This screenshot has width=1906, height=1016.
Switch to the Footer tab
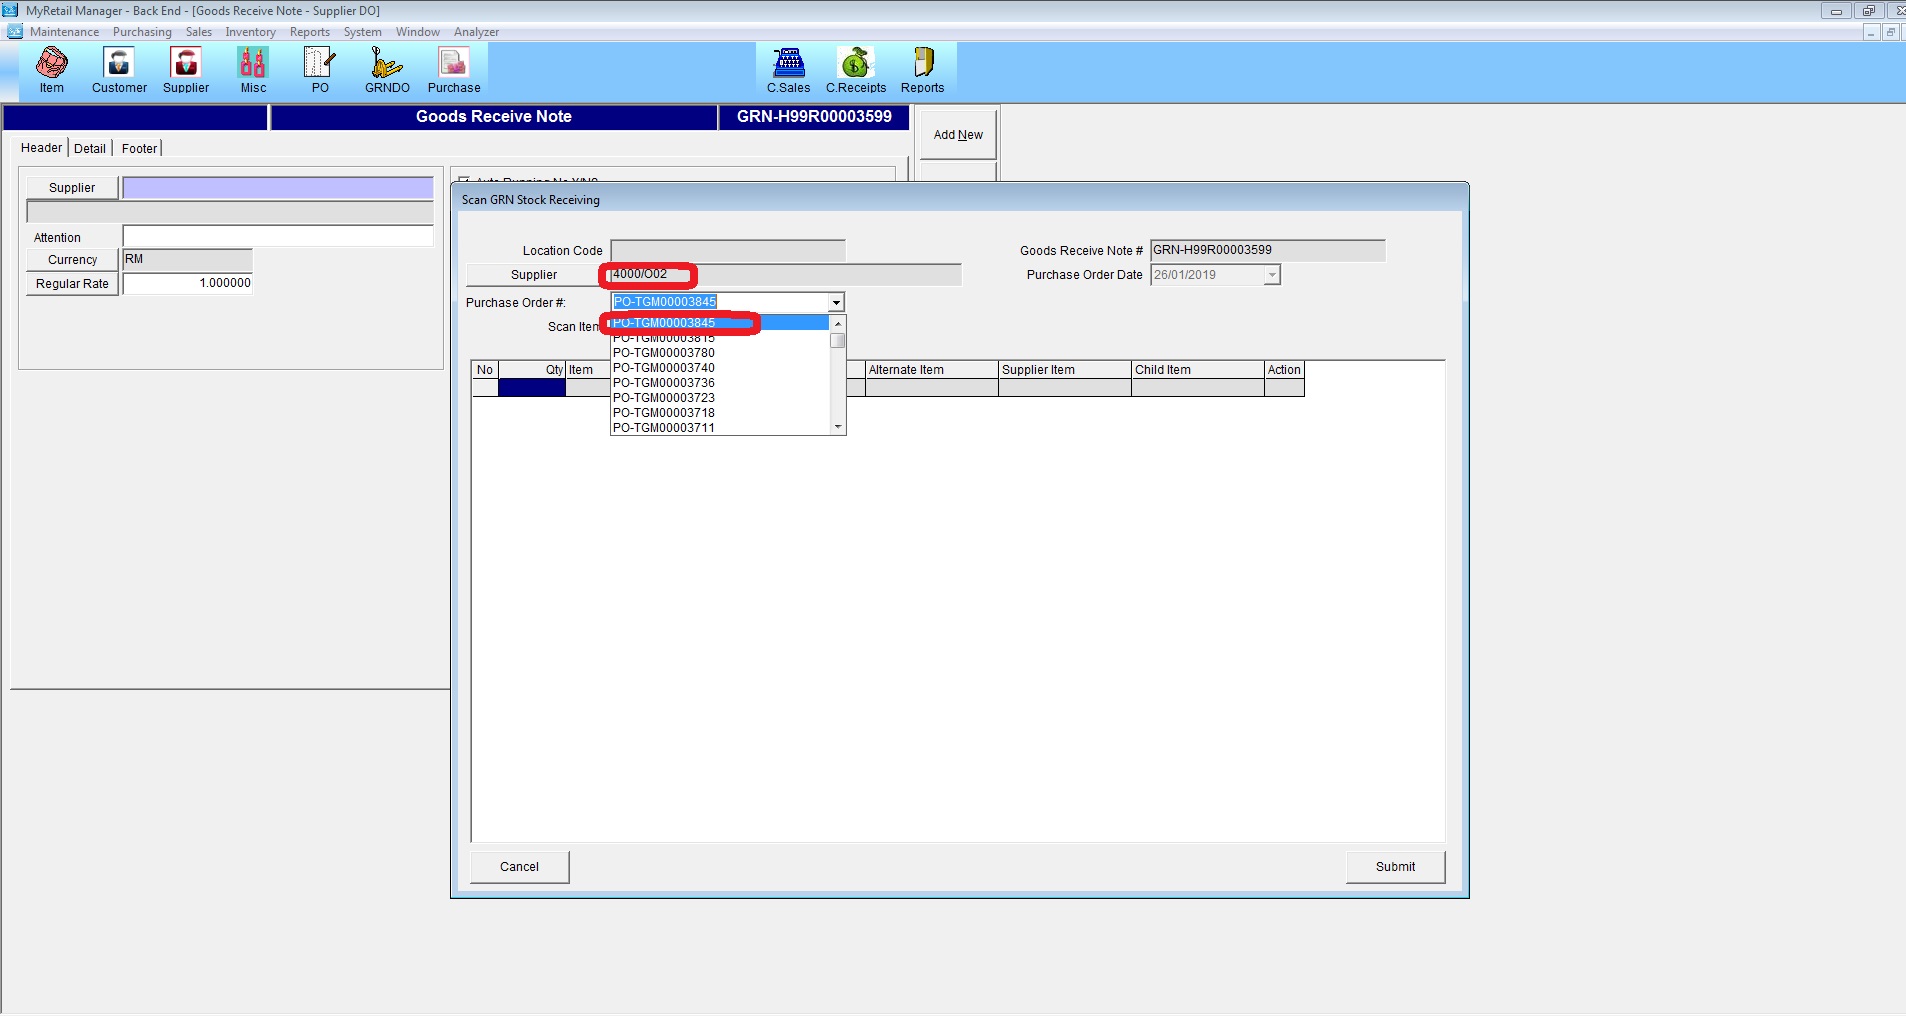coord(140,148)
